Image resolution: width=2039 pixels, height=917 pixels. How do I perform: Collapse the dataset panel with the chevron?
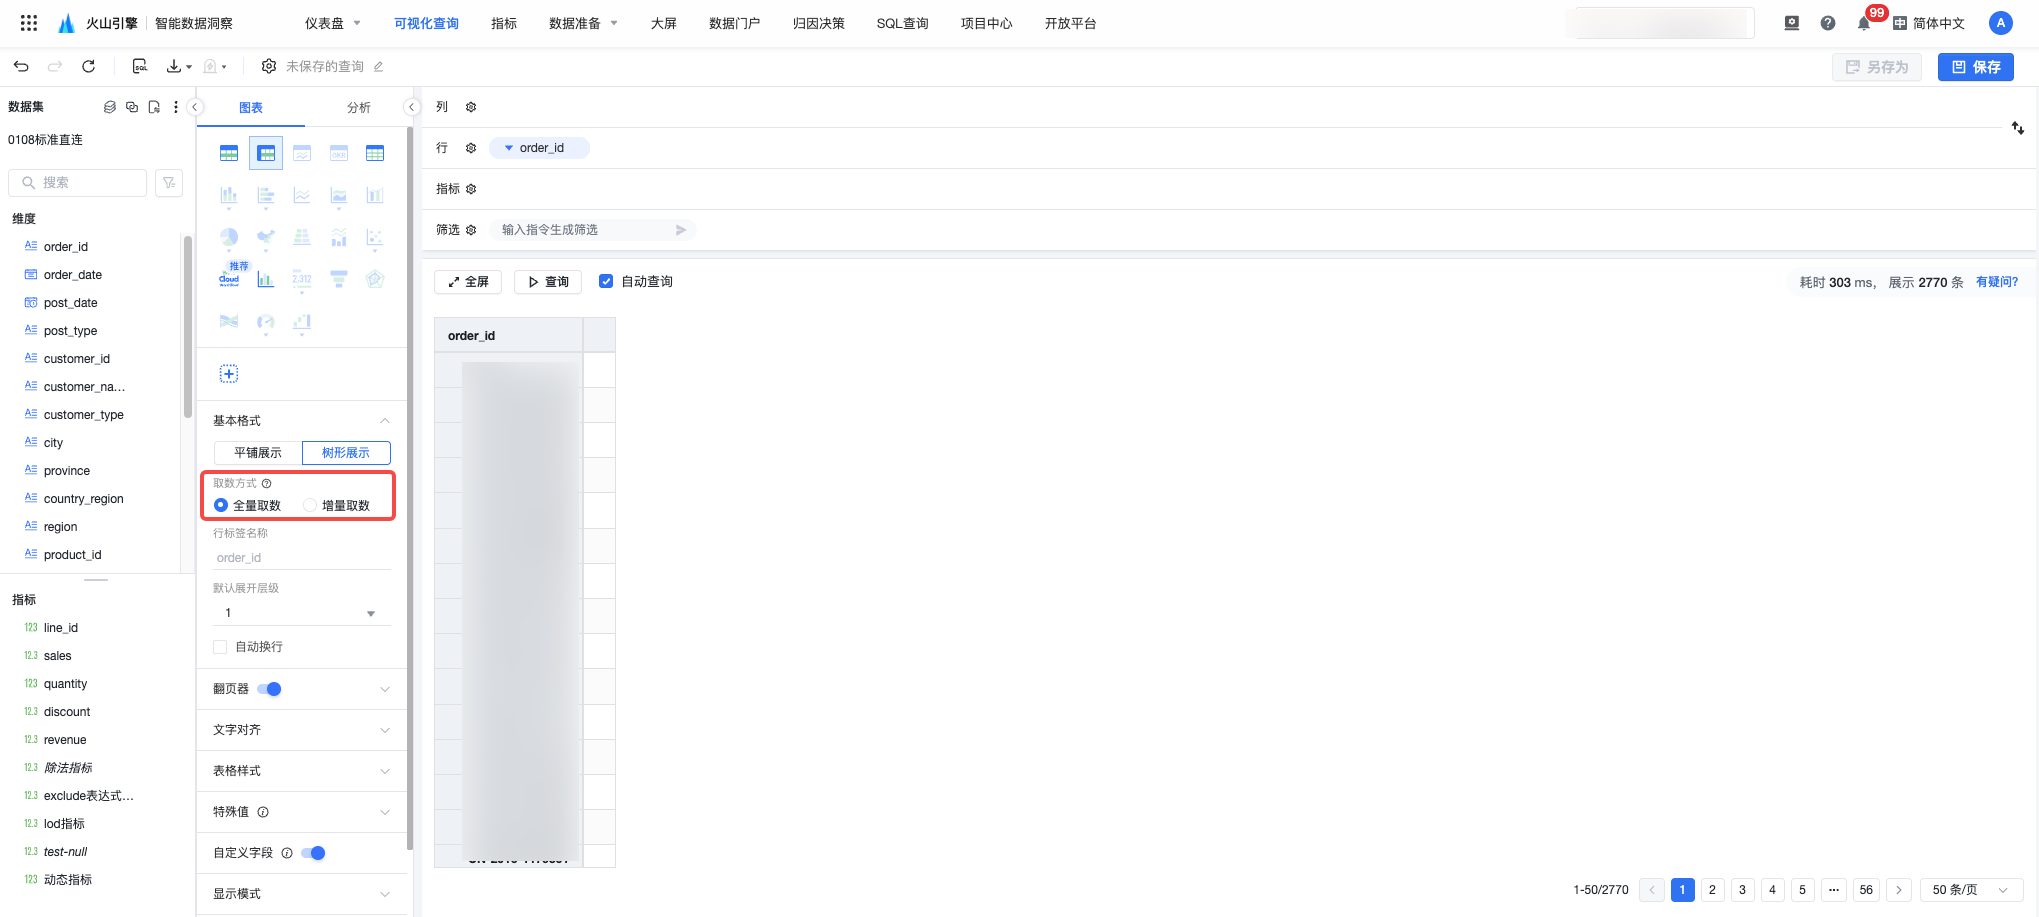pos(196,107)
